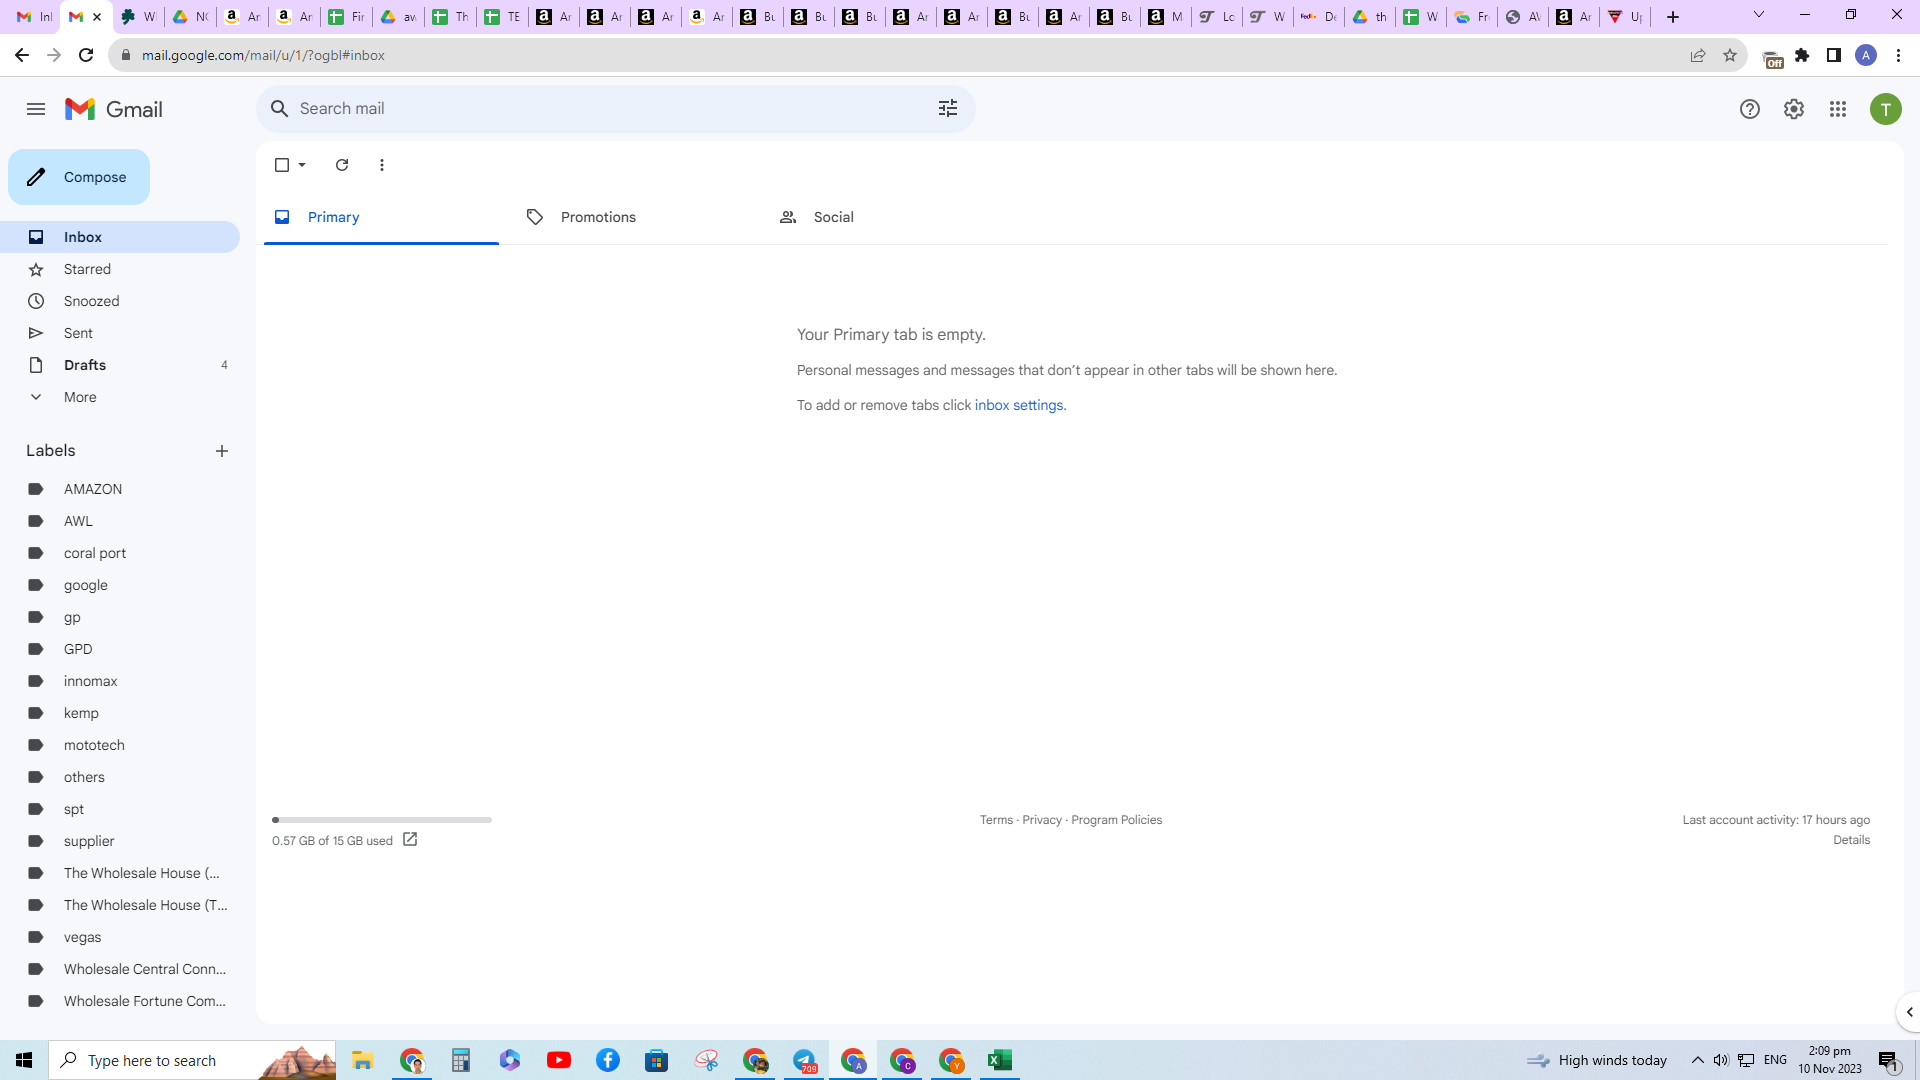Open the Google Account avatar
1920x1080 pixels.
(x=1886, y=109)
